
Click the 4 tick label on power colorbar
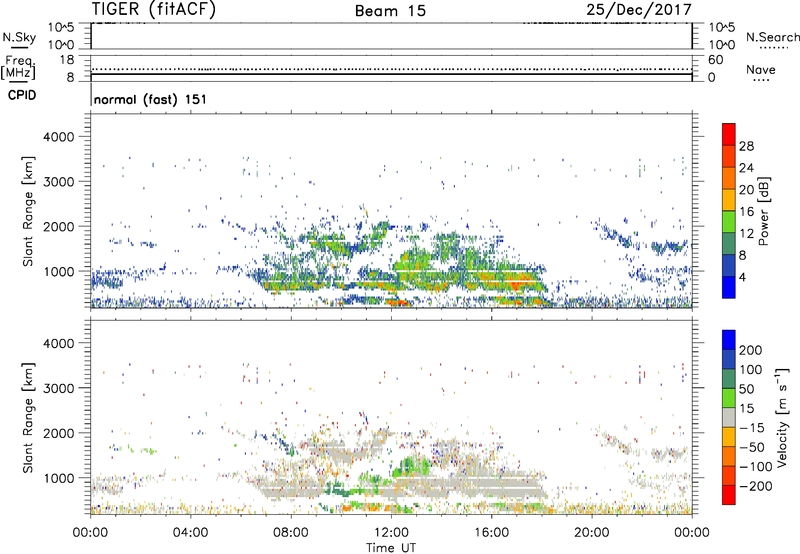(742, 278)
